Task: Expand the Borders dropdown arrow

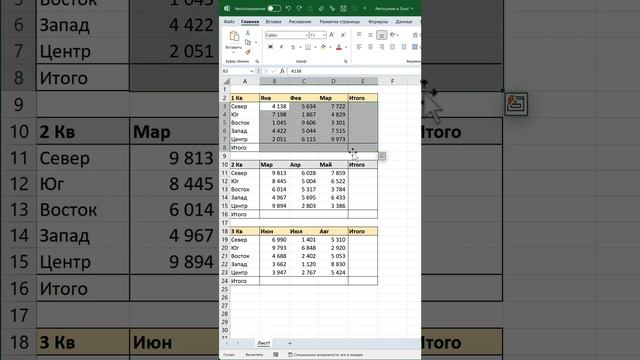Action: pyautogui.click(x=315, y=47)
